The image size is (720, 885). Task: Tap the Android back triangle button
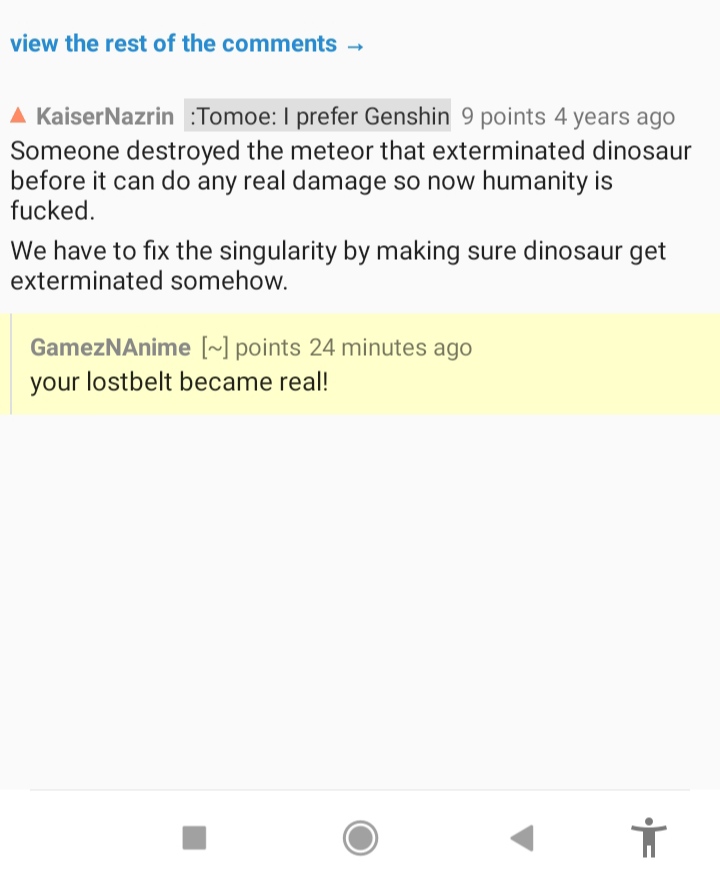pos(522,837)
